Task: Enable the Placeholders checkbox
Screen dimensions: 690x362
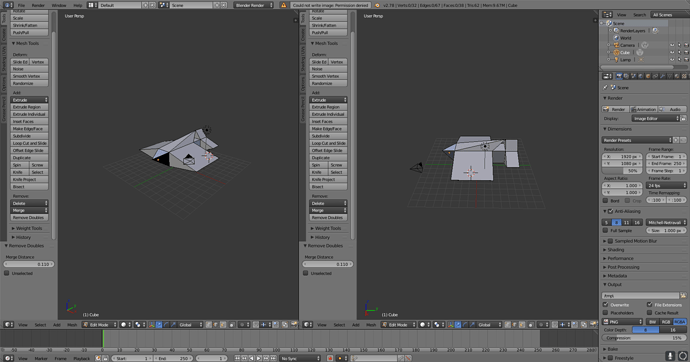Action: [x=605, y=313]
